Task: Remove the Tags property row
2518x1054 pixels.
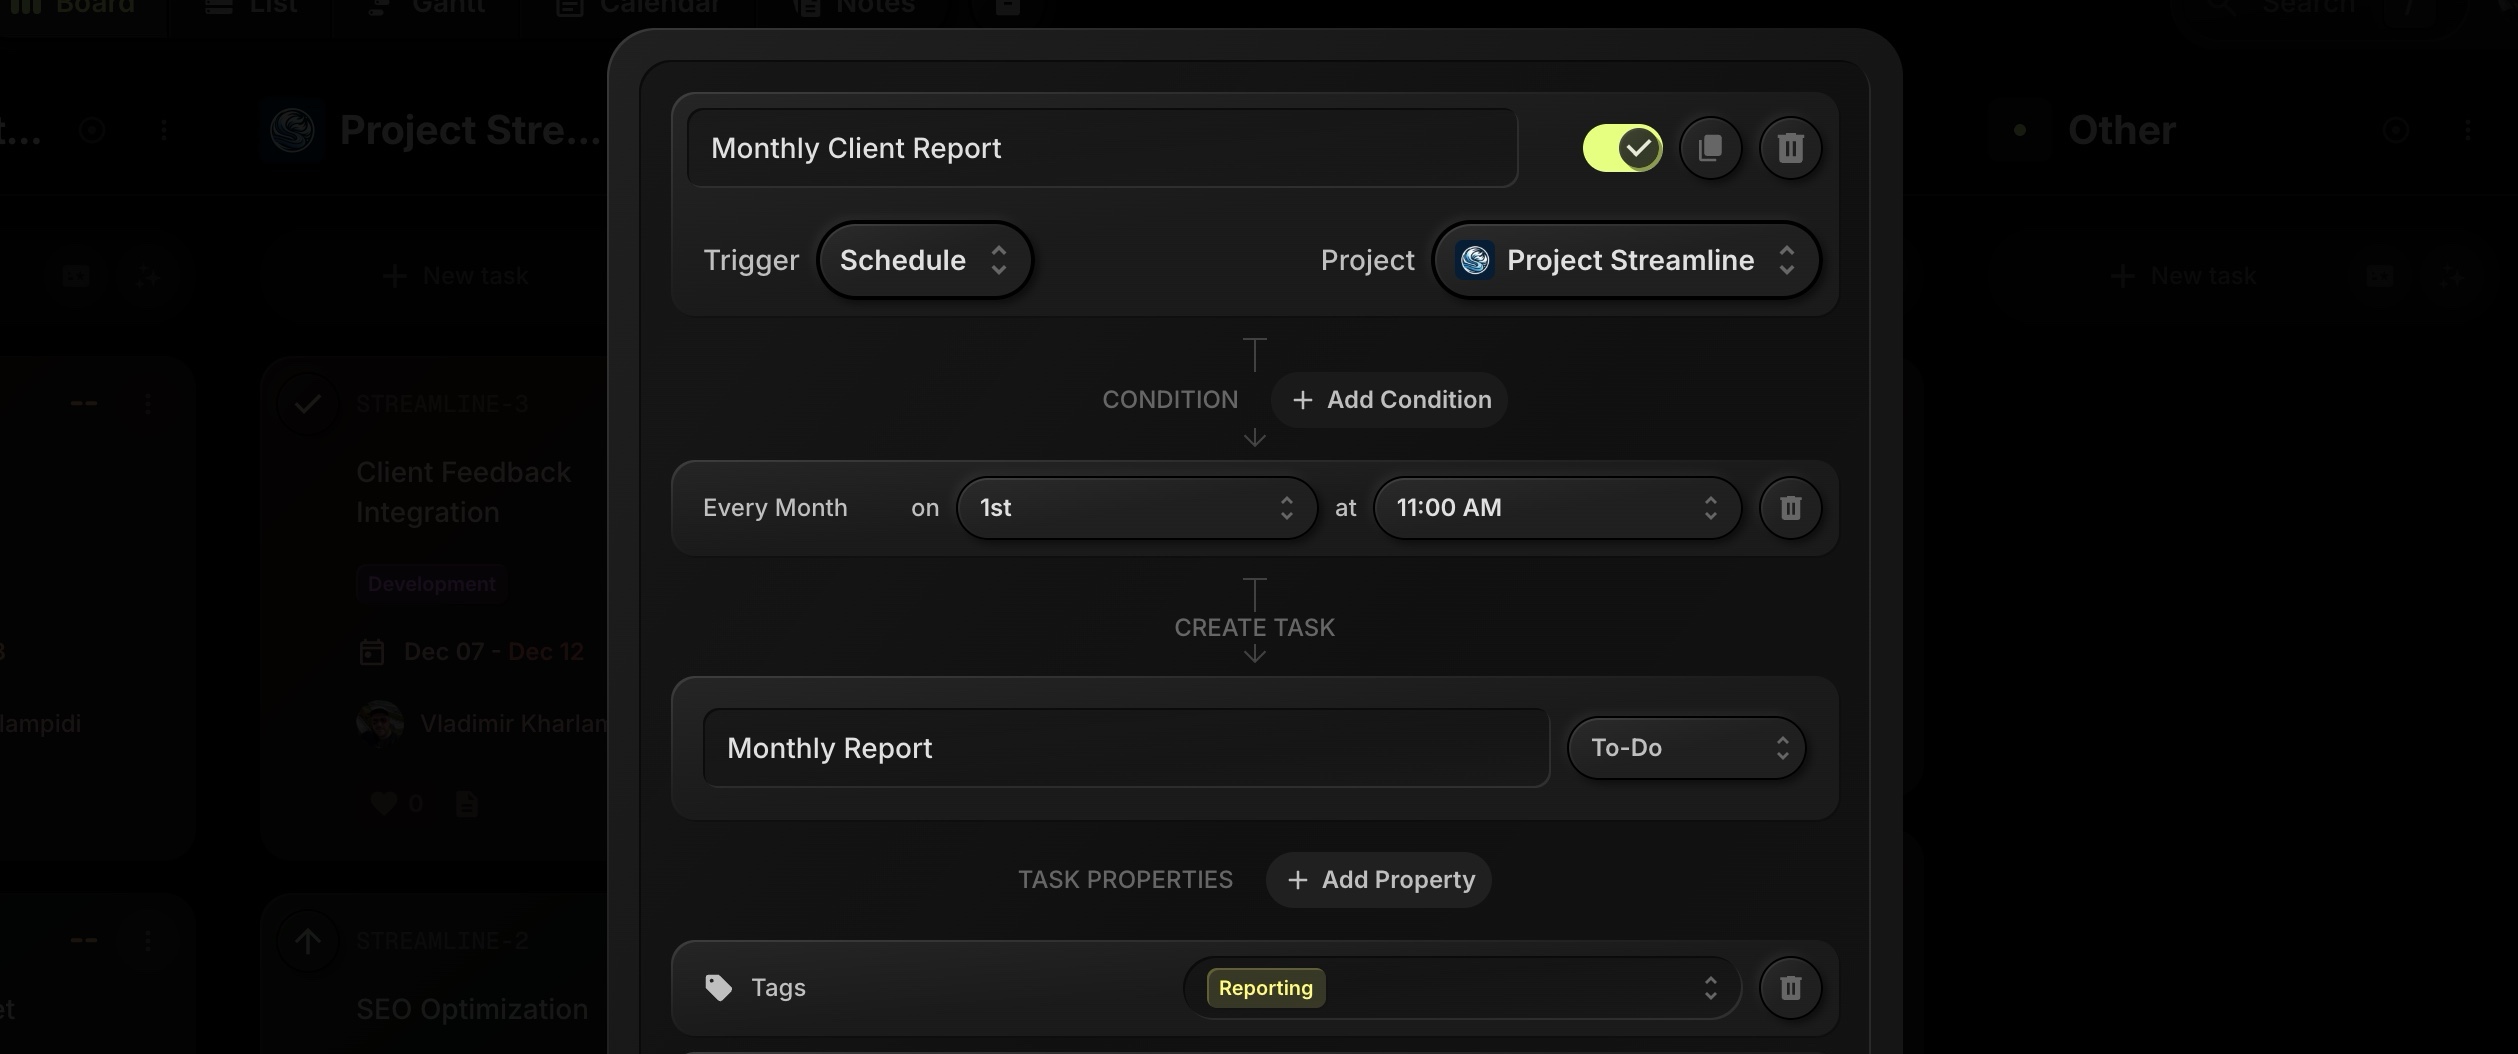Action: (1789, 987)
